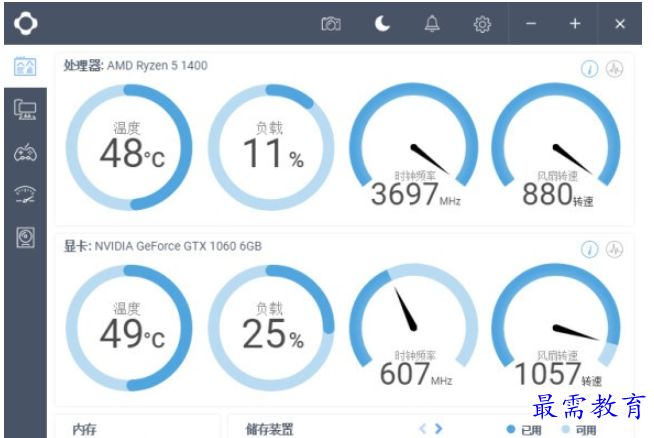Select the dashboard tab in the sidebar
Image resolution: width=654 pixels, height=438 pixels.
click(x=25, y=66)
